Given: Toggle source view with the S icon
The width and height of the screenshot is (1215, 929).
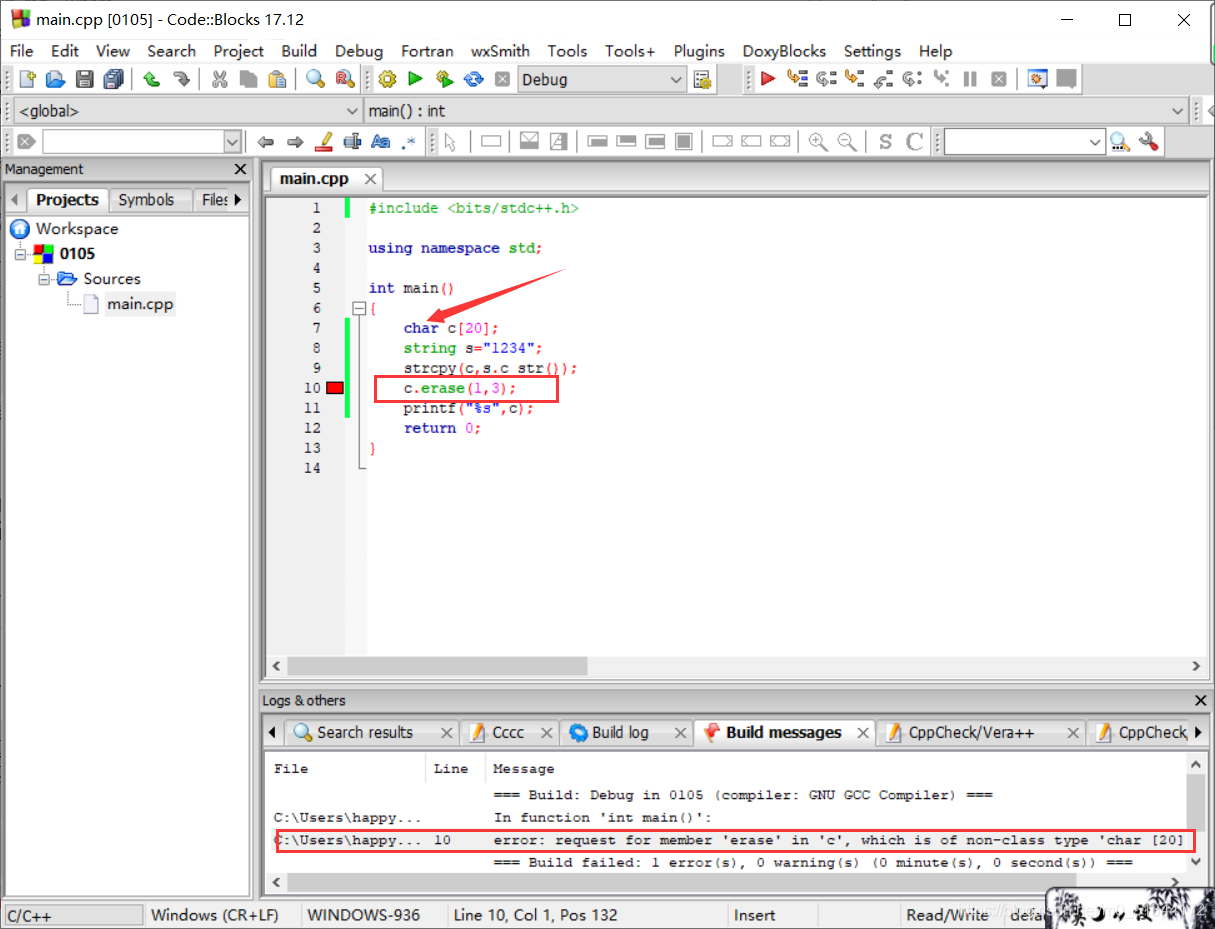Looking at the screenshot, I should 885,142.
